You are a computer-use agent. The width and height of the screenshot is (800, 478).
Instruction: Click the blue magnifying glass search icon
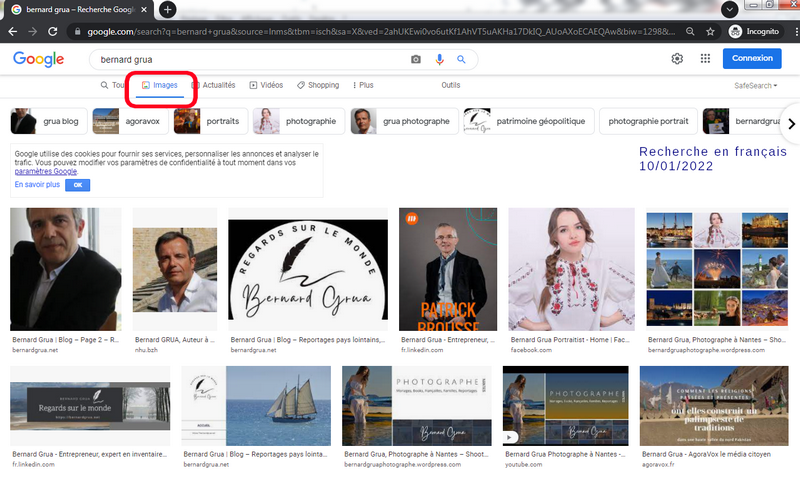coord(461,59)
